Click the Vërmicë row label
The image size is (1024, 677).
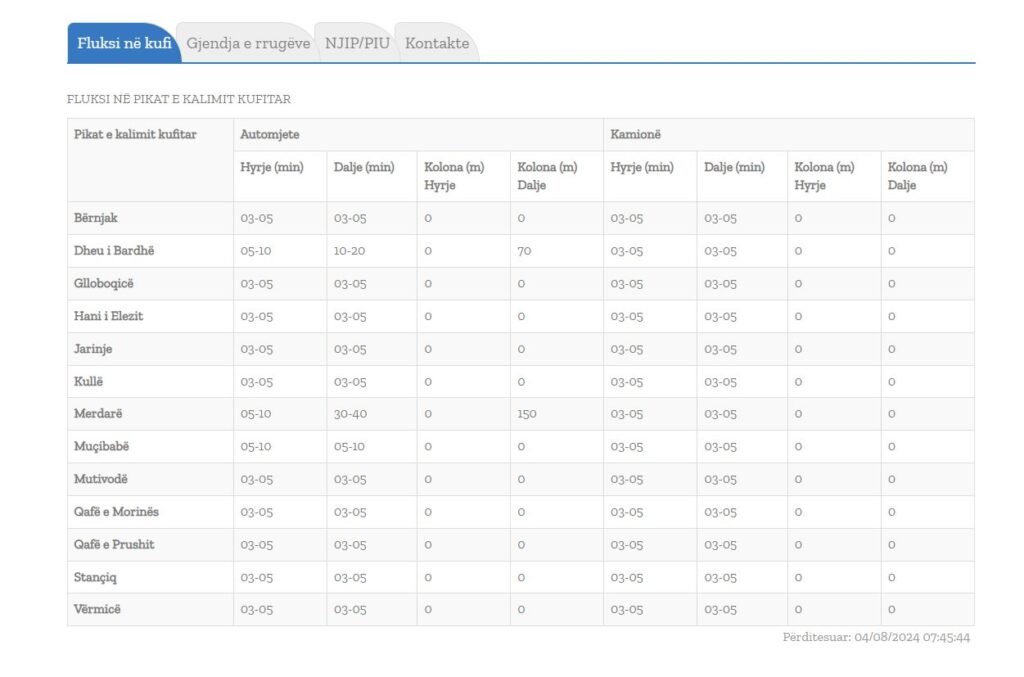tap(97, 609)
